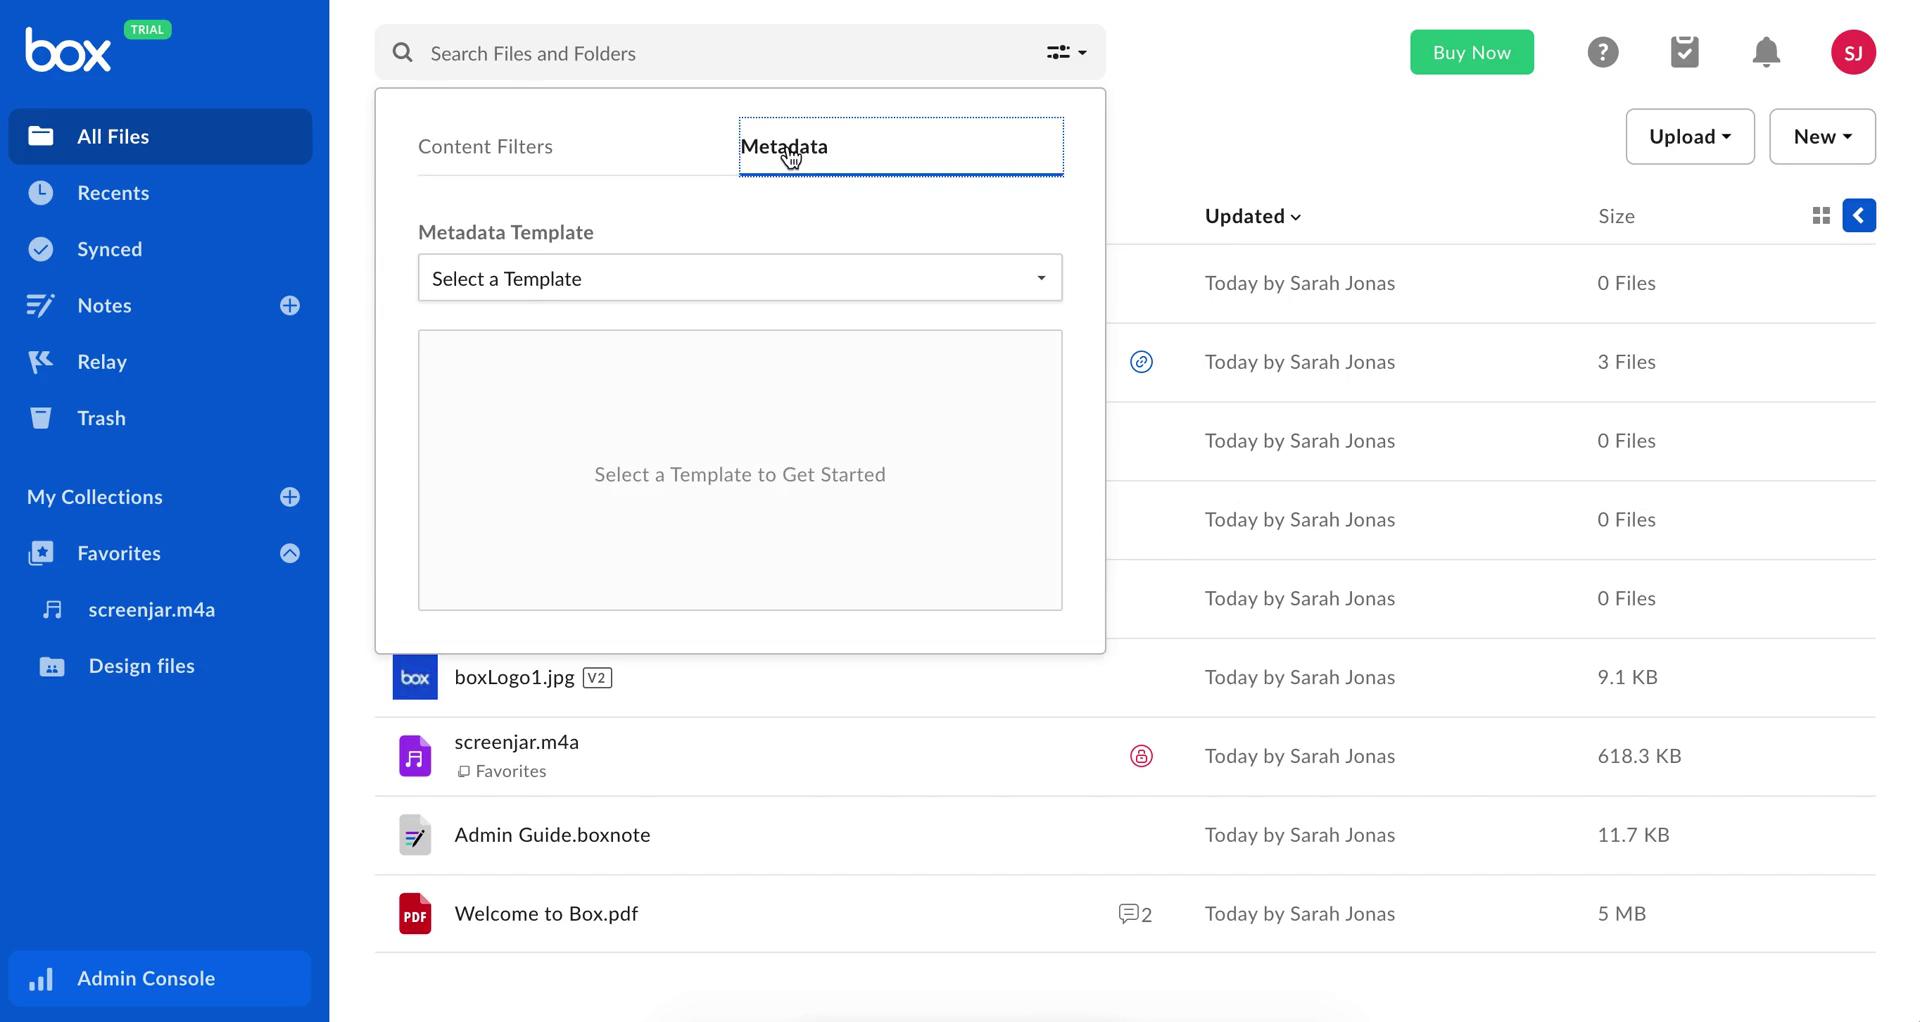The width and height of the screenshot is (1920, 1022).
Task: Add a new note with plus icon
Action: point(290,305)
